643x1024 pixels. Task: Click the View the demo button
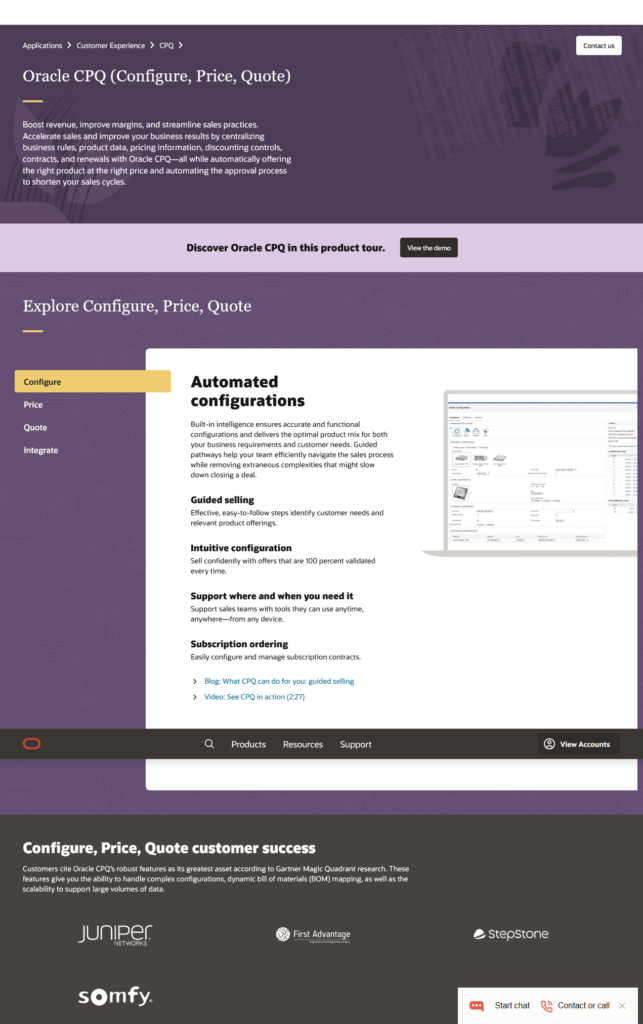point(429,248)
